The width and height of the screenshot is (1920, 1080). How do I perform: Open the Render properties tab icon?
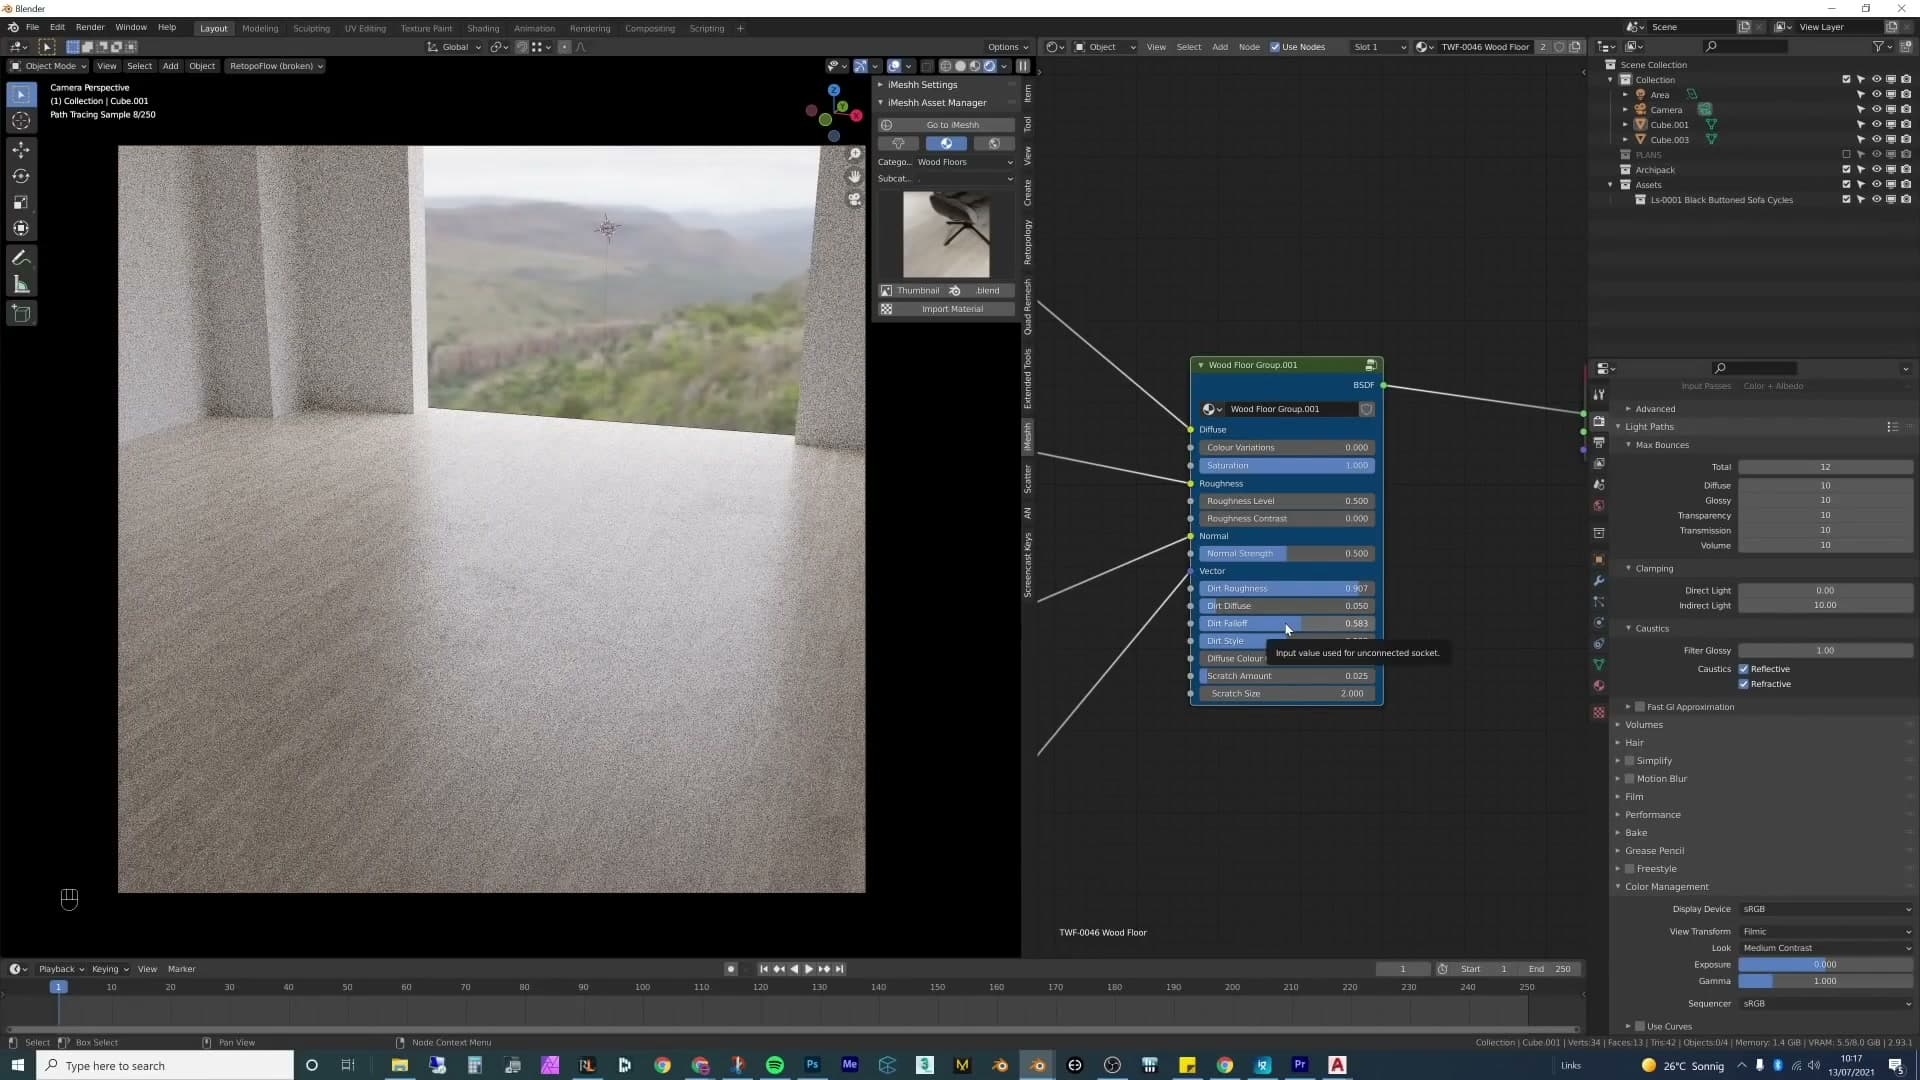1599,421
